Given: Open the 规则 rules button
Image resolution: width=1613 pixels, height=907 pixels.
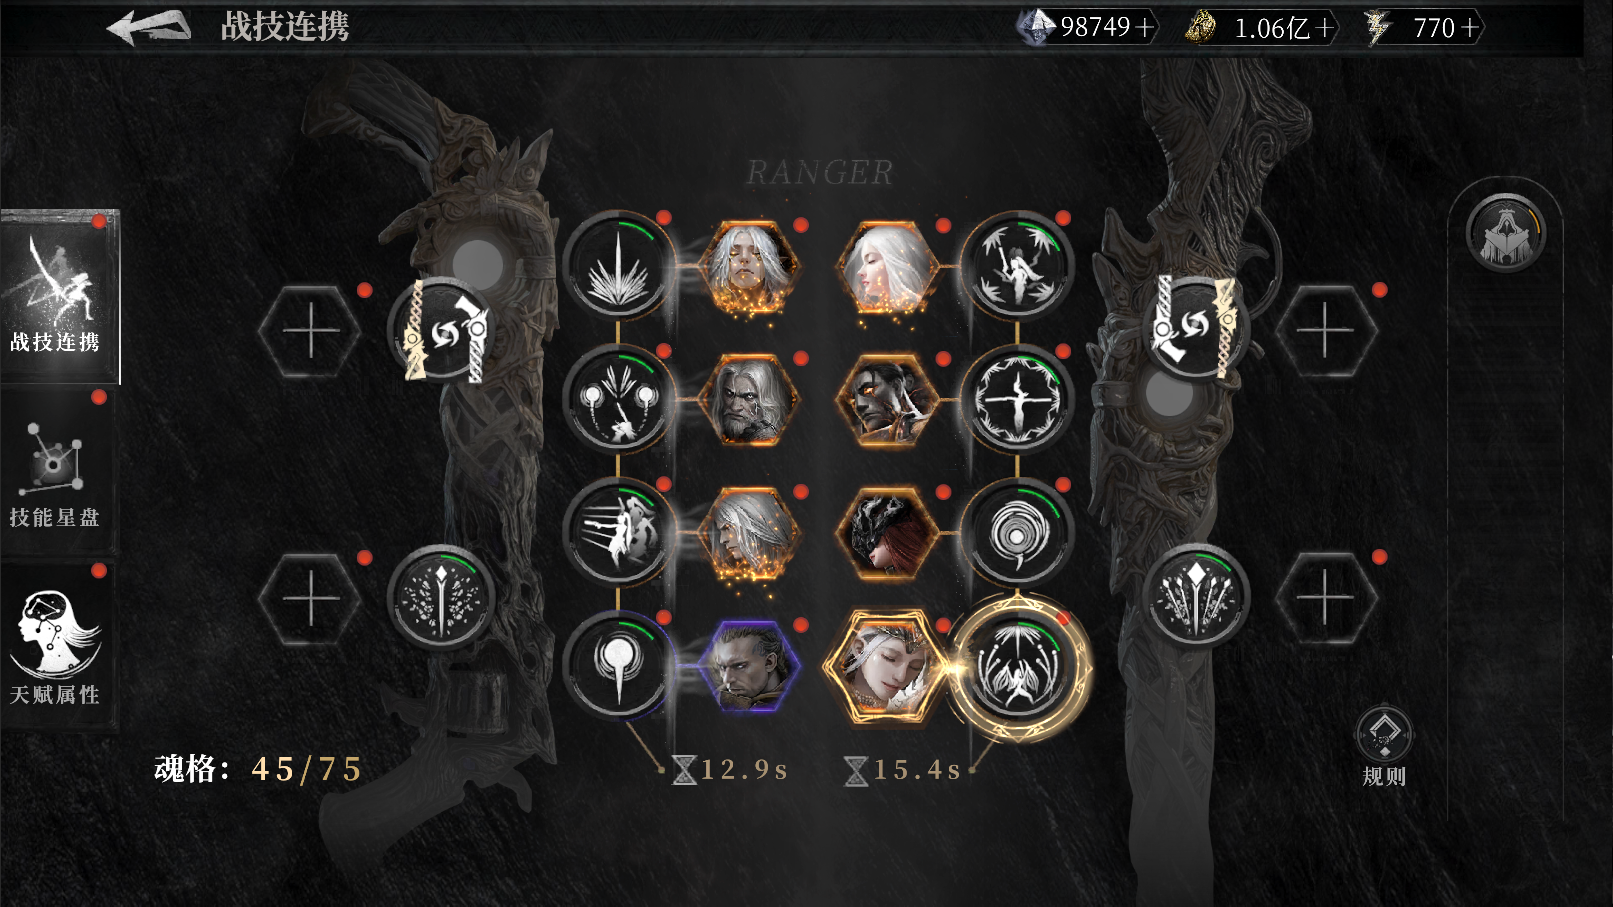Looking at the screenshot, I should click(x=1384, y=747).
